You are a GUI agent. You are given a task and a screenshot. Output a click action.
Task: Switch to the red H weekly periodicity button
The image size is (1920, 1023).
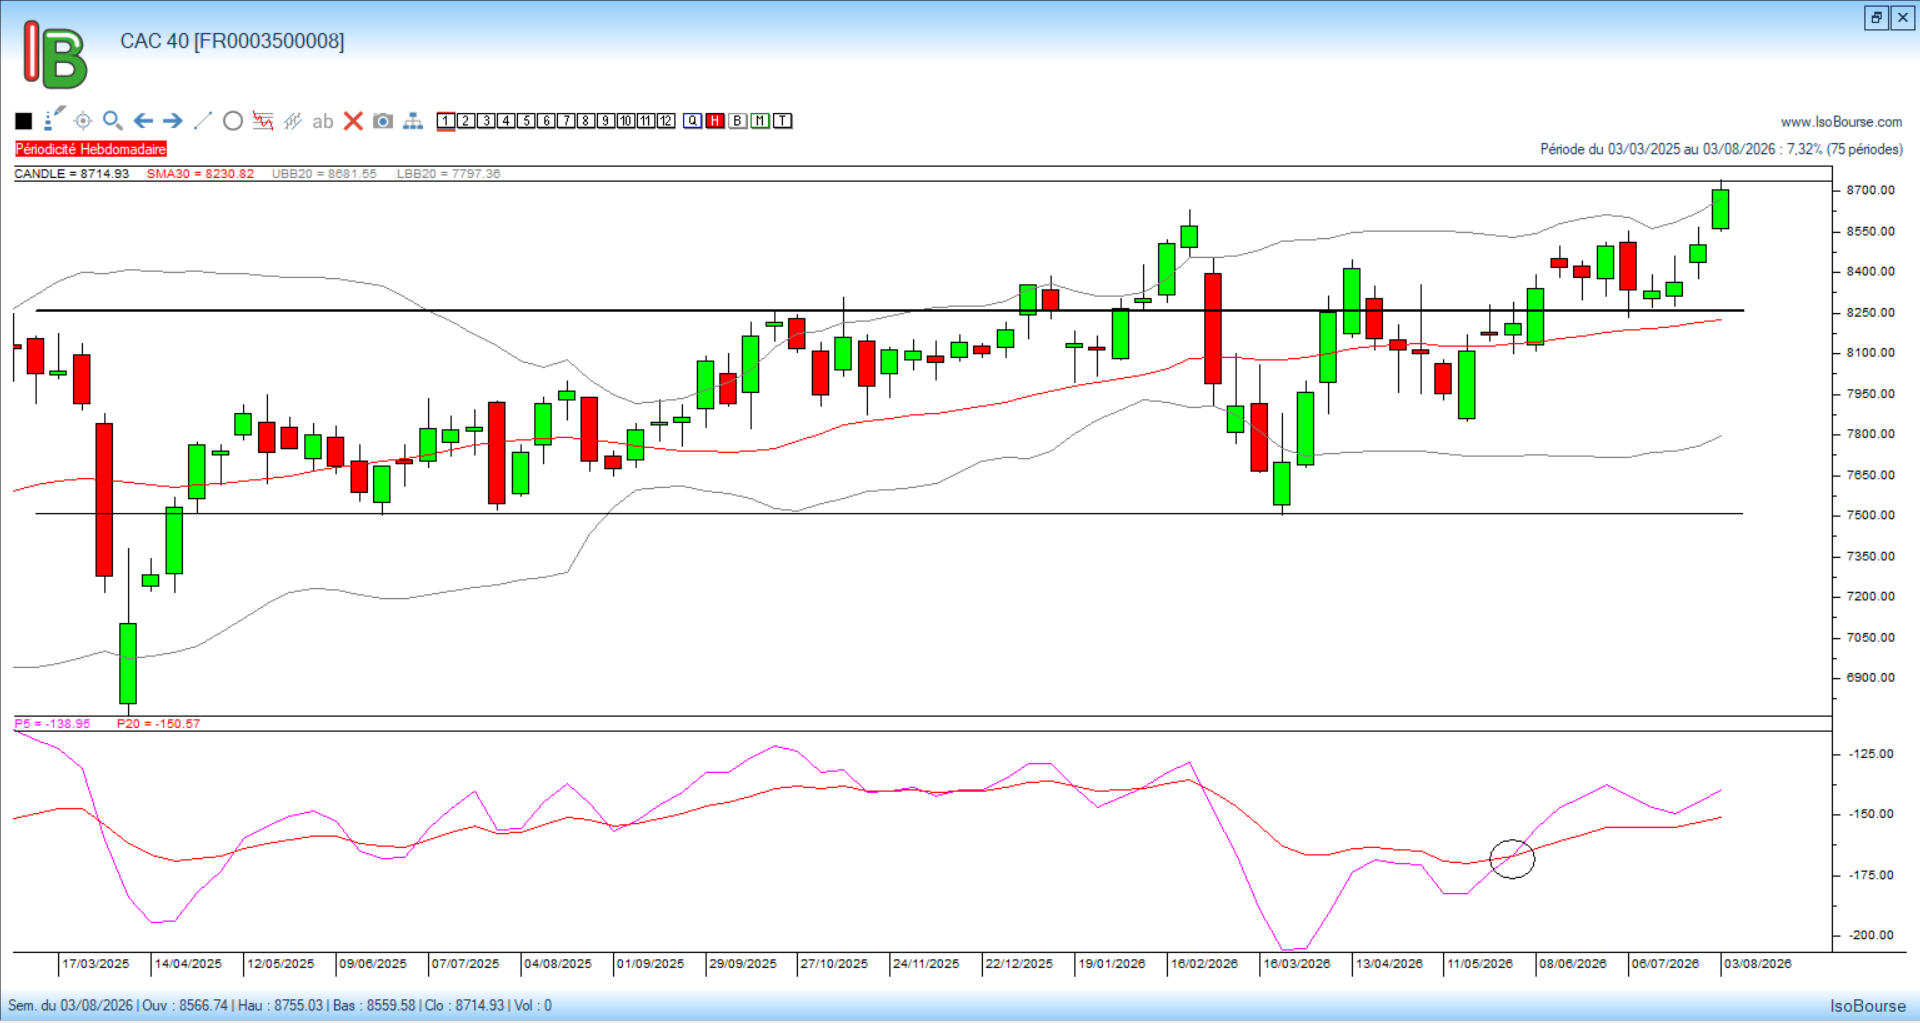click(715, 121)
